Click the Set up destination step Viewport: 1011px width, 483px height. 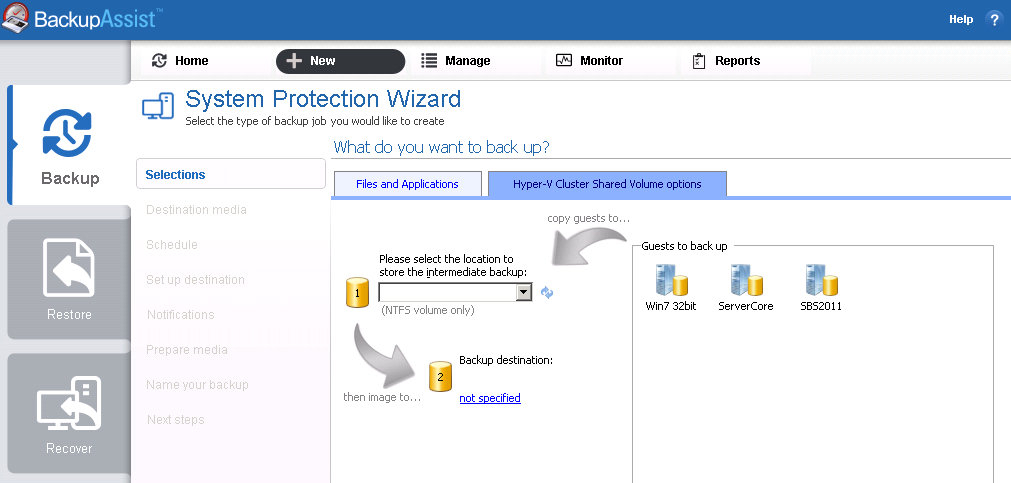tap(195, 279)
